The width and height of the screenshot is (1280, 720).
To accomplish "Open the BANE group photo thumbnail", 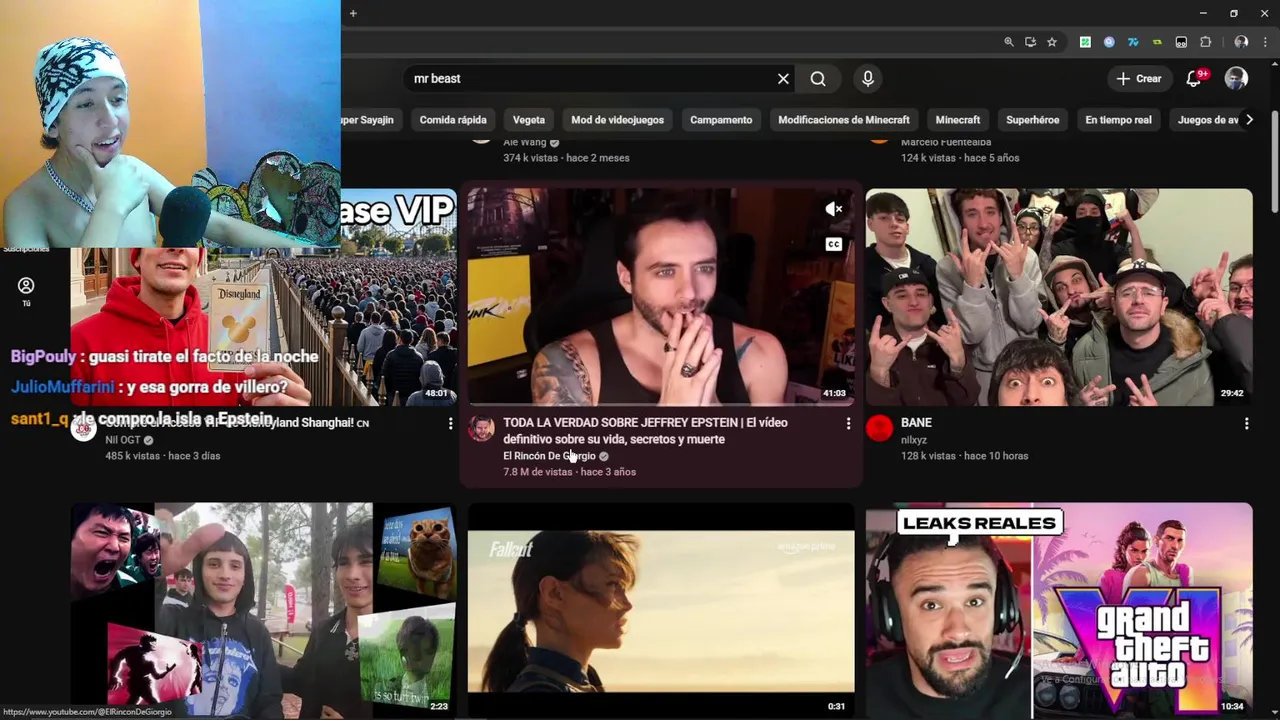I will tap(1059, 297).
